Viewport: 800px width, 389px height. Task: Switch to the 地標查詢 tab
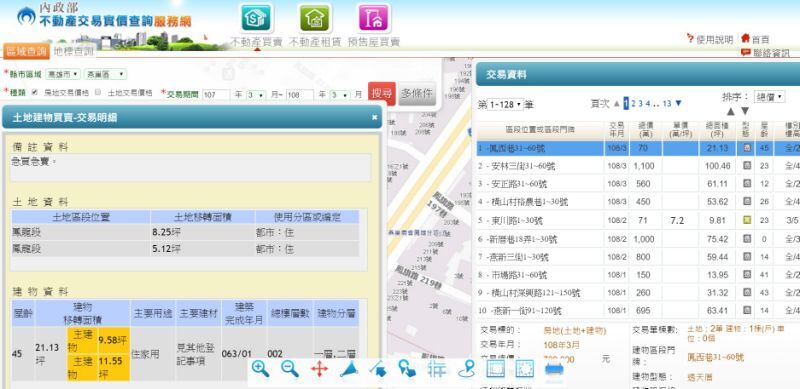point(73,51)
